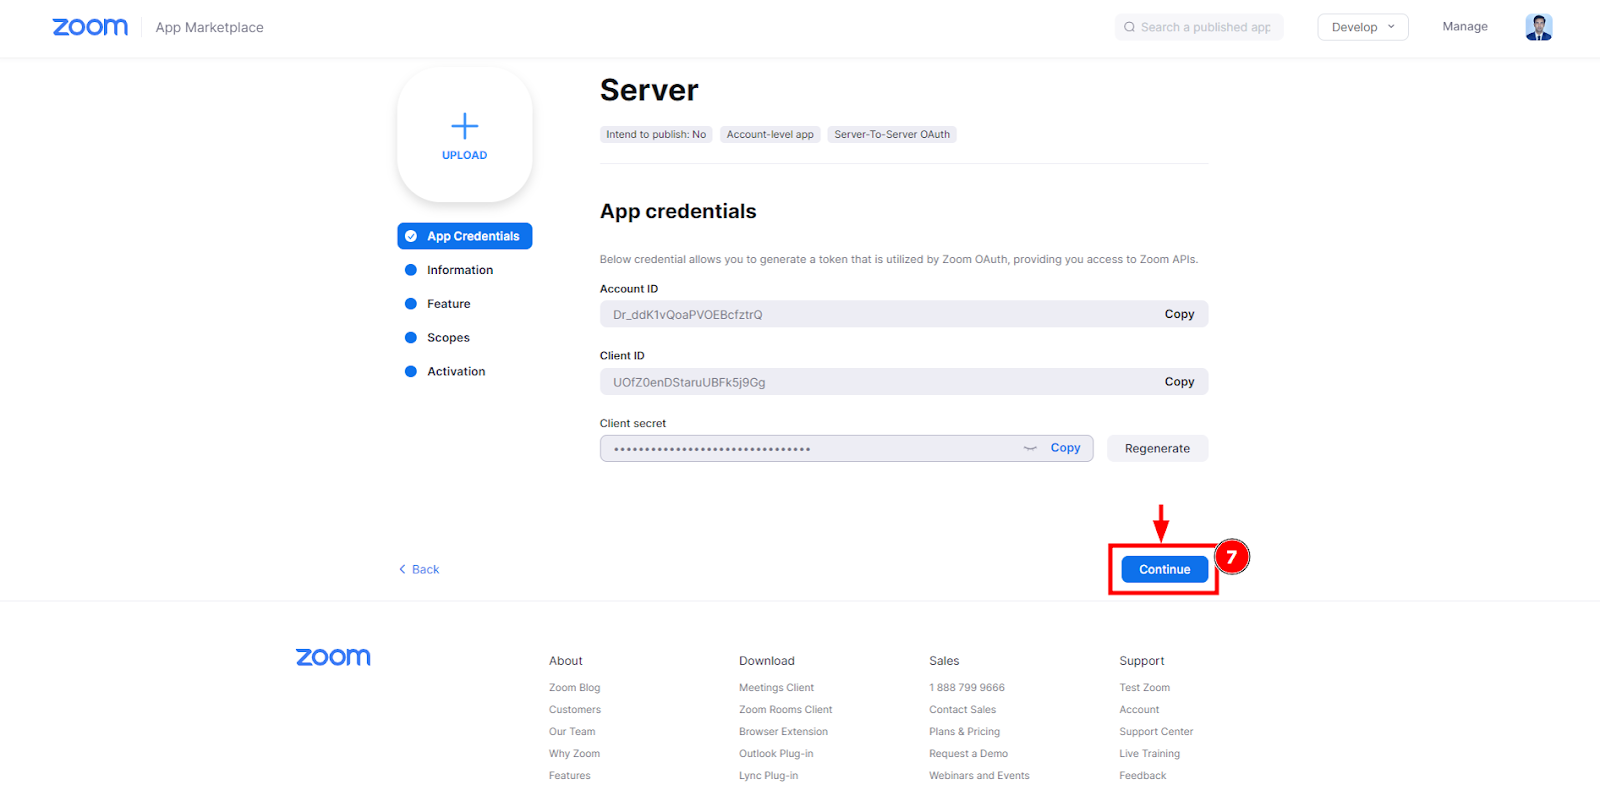This screenshot has height=785, width=1600.
Task: Open the Our Team footer link
Action: pos(572,732)
